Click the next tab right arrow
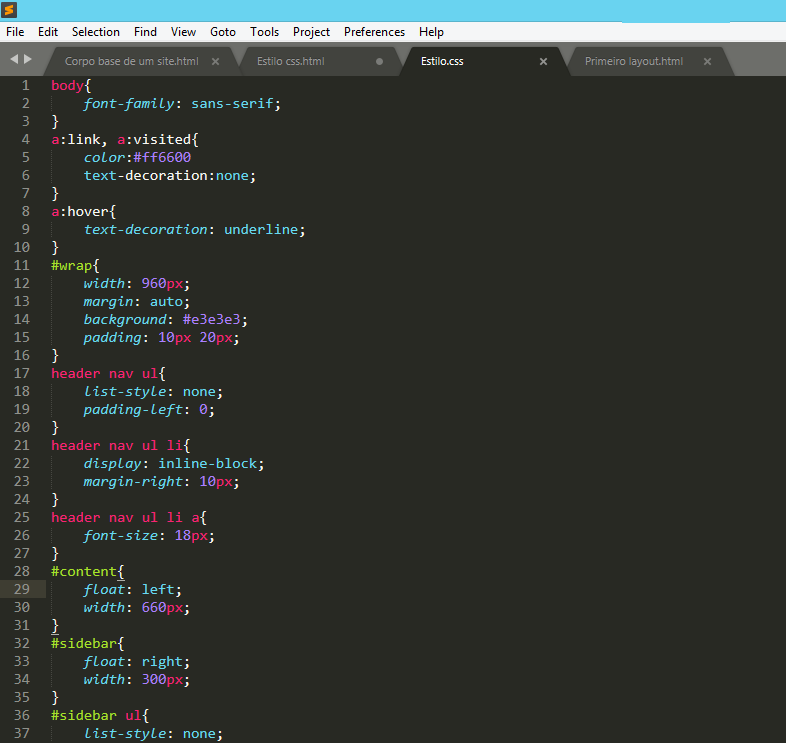The height and width of the screenshot is (743, 786). pyautogui.click(x=28, y=60)
